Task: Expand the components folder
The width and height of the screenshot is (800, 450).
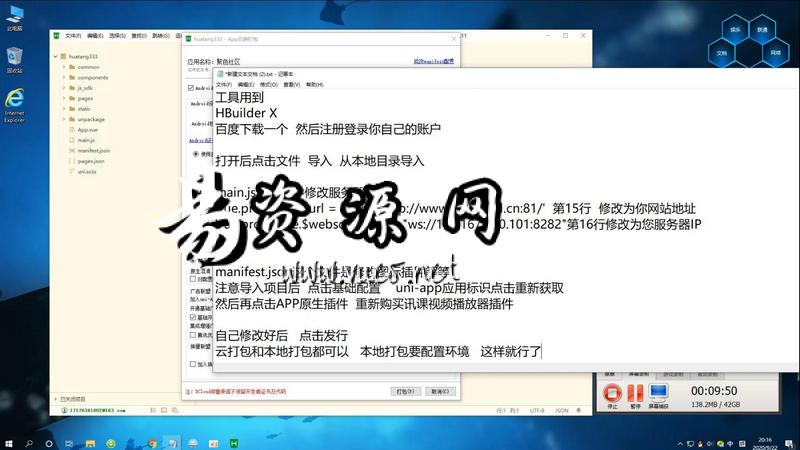Action: point(64,78)
